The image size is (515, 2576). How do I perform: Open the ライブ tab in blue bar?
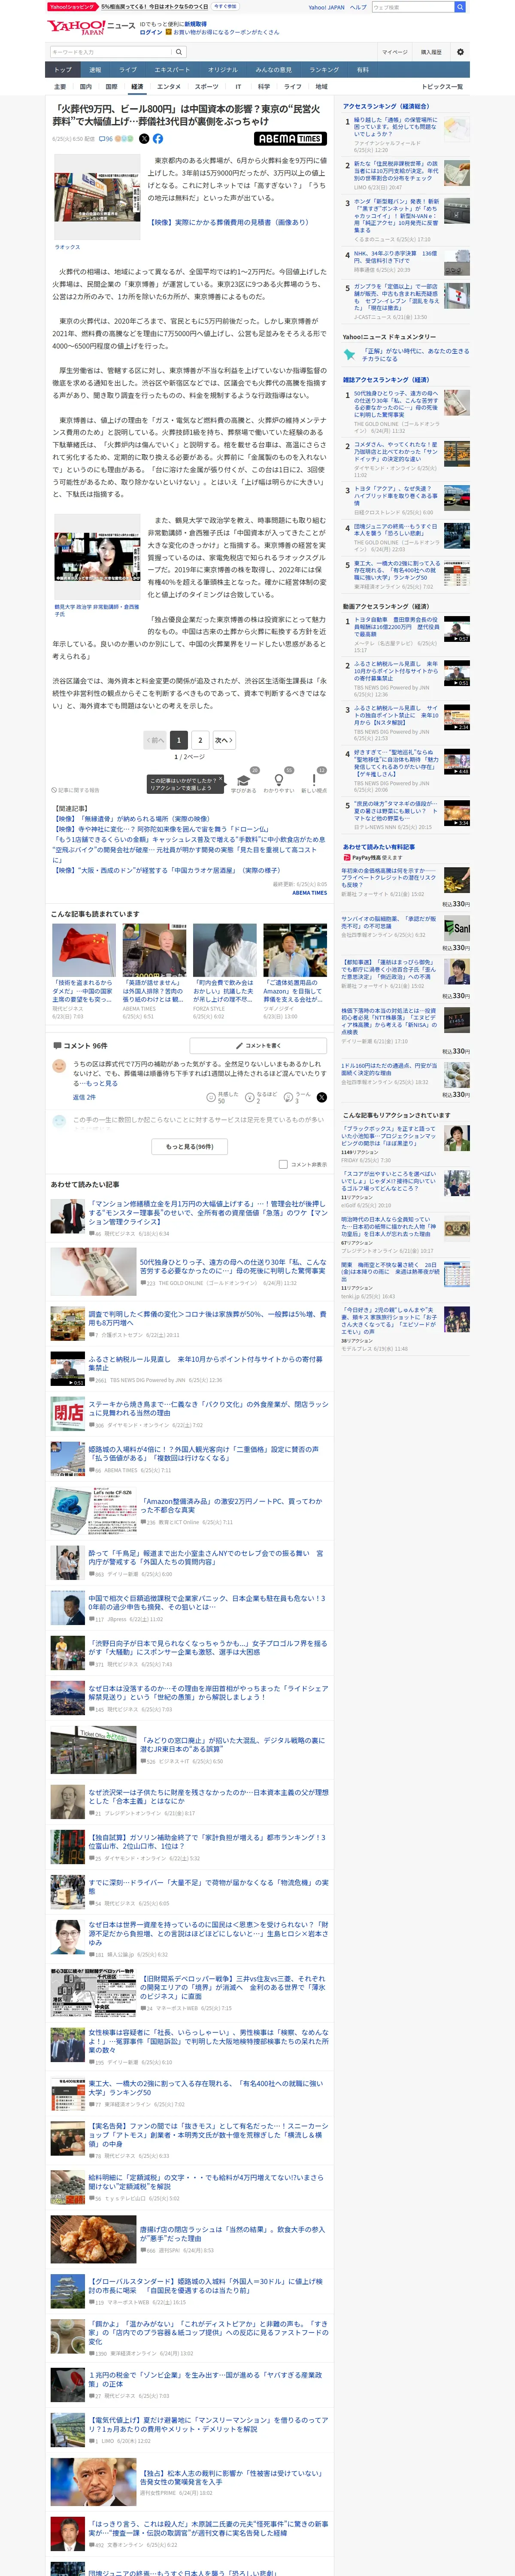[x=128, y=70]
